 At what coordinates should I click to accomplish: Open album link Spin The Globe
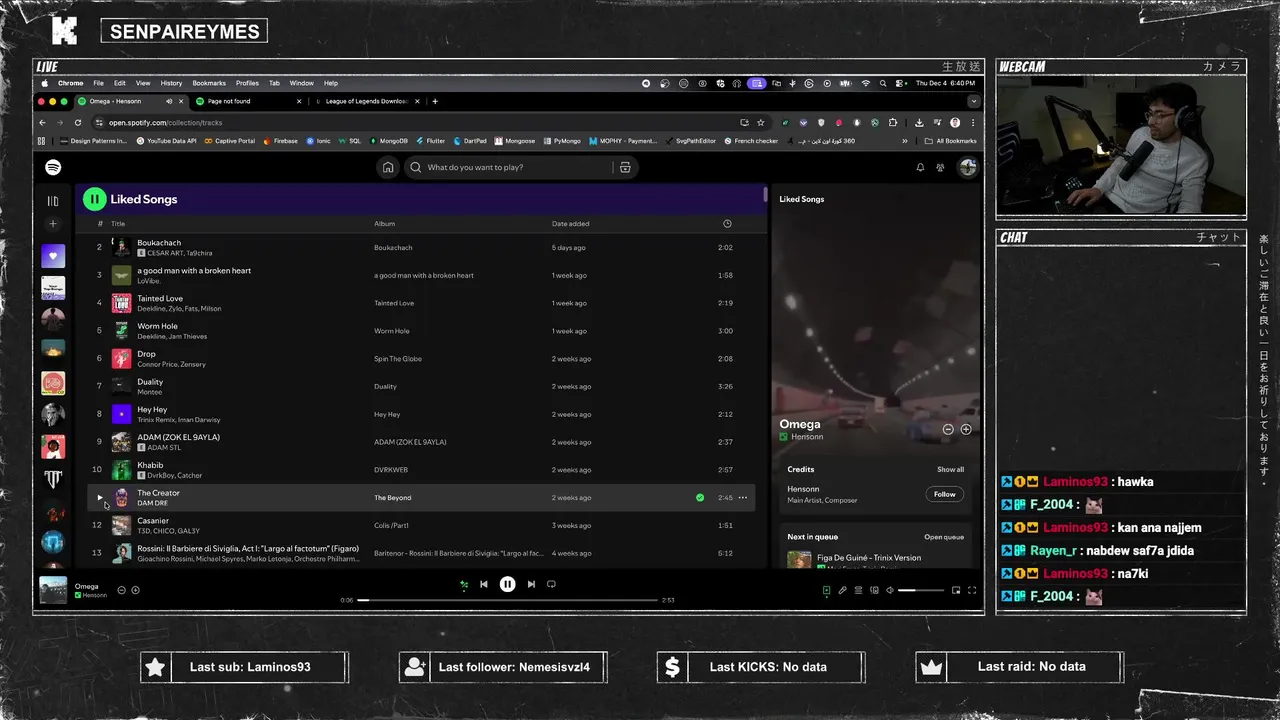pyautogui.click(x=398, y=359)
